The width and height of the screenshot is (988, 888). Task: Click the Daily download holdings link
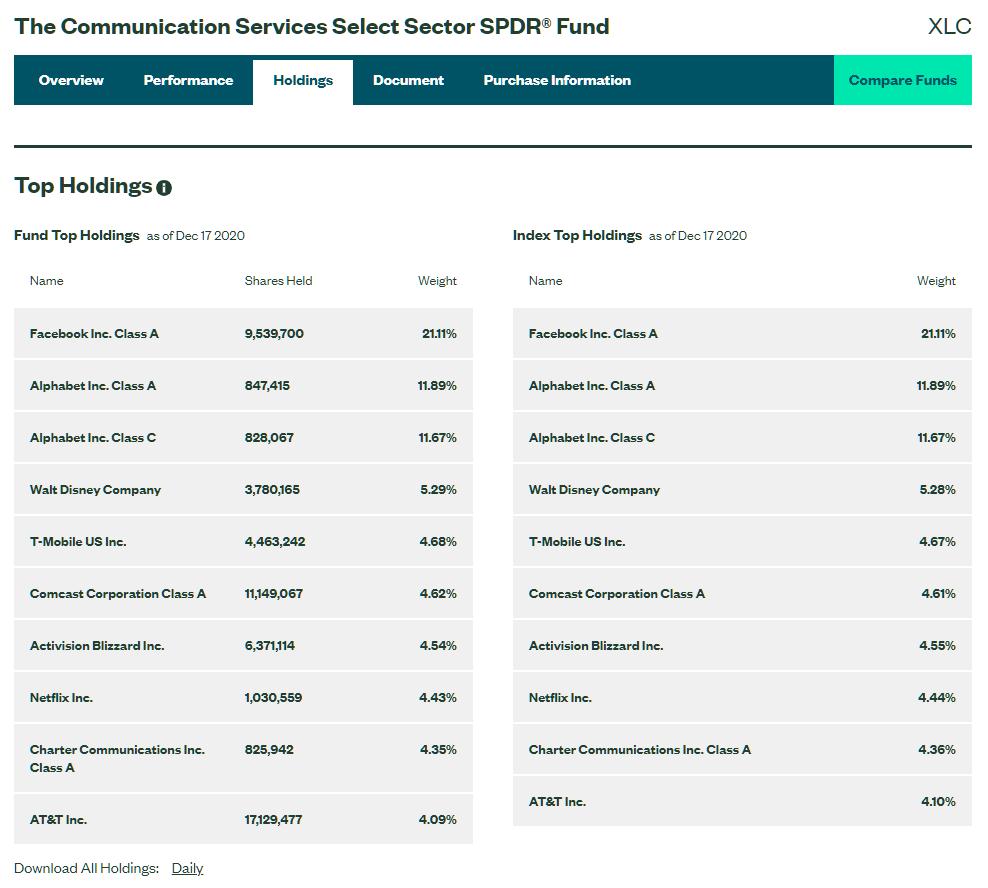coord(187,868)
